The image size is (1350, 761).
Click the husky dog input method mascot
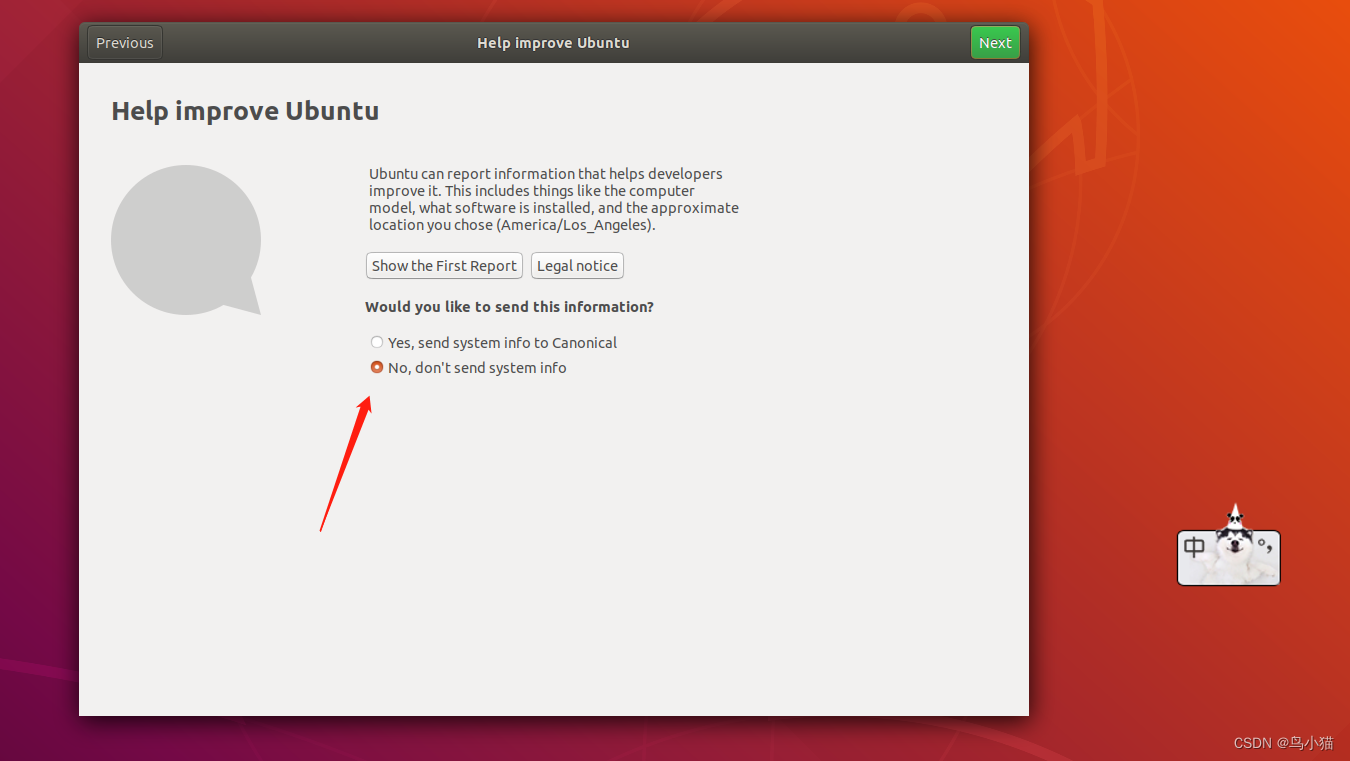coord(1236,546)
